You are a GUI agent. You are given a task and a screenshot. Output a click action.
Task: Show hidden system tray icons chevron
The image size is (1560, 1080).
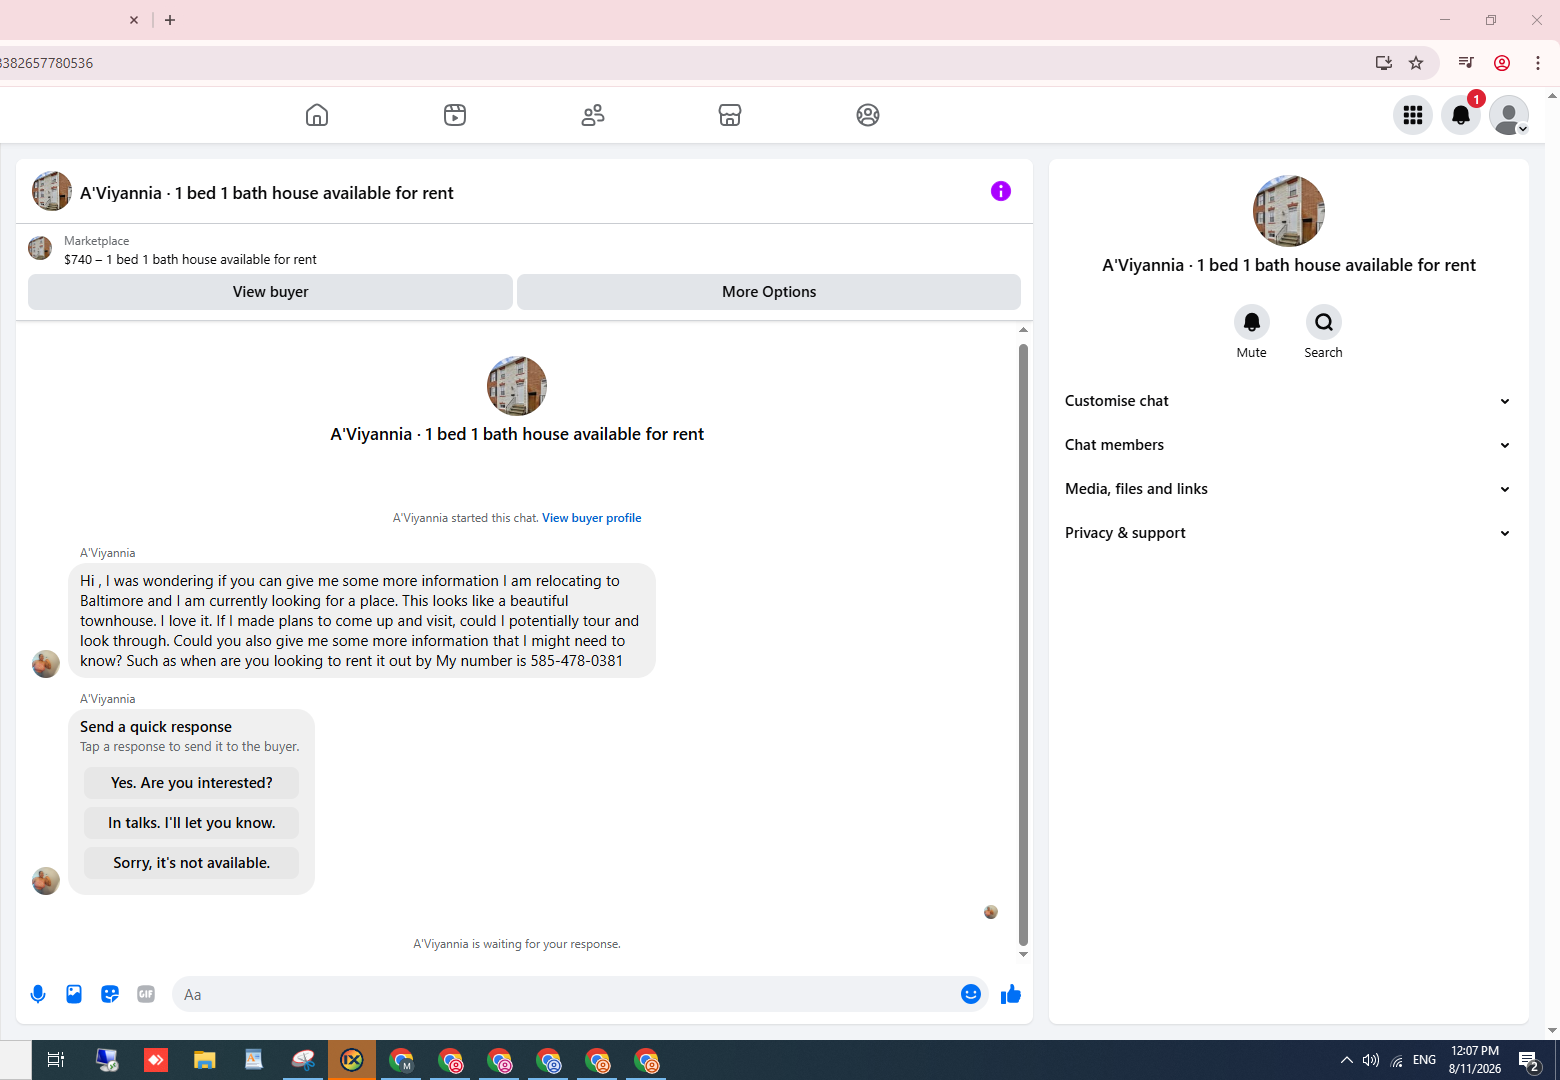click(1347, 1060)
